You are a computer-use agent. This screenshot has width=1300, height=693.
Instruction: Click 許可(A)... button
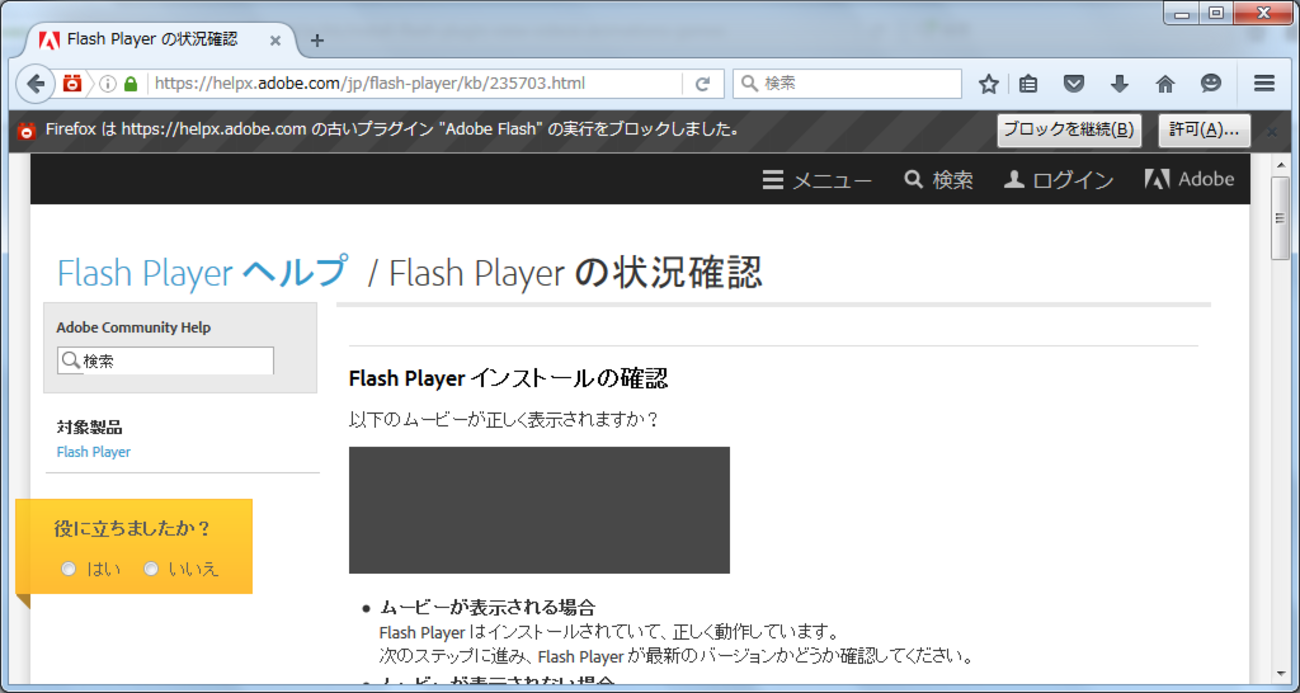click(1204, 130)
